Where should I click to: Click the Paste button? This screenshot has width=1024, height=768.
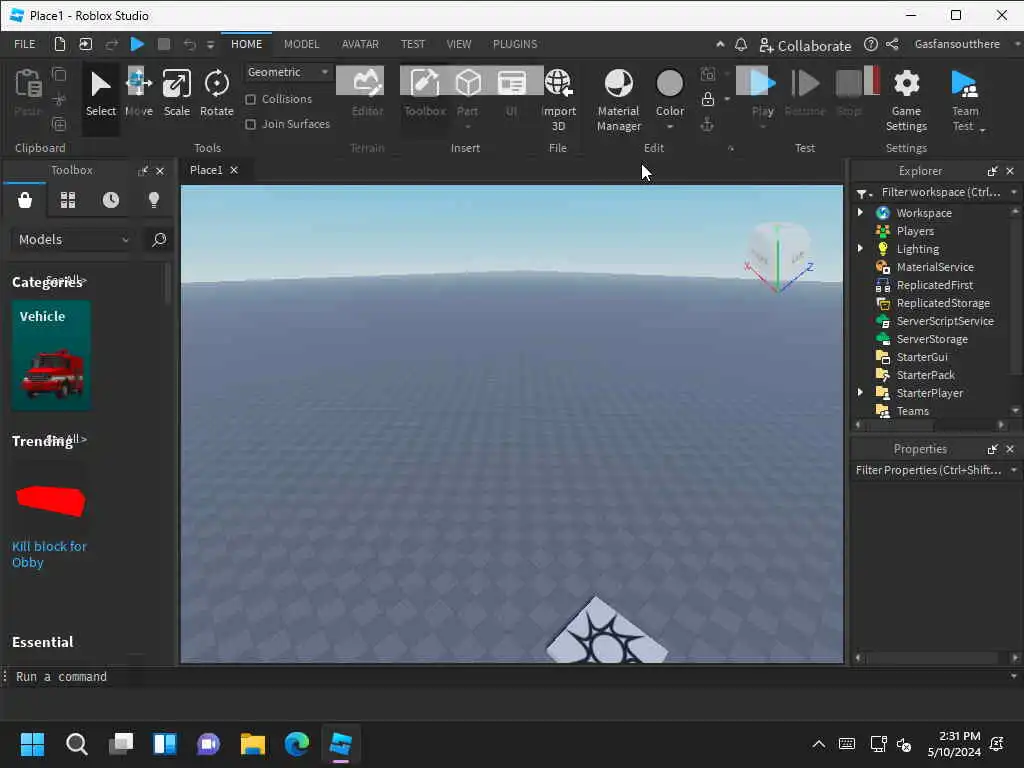tap(28, 92)
